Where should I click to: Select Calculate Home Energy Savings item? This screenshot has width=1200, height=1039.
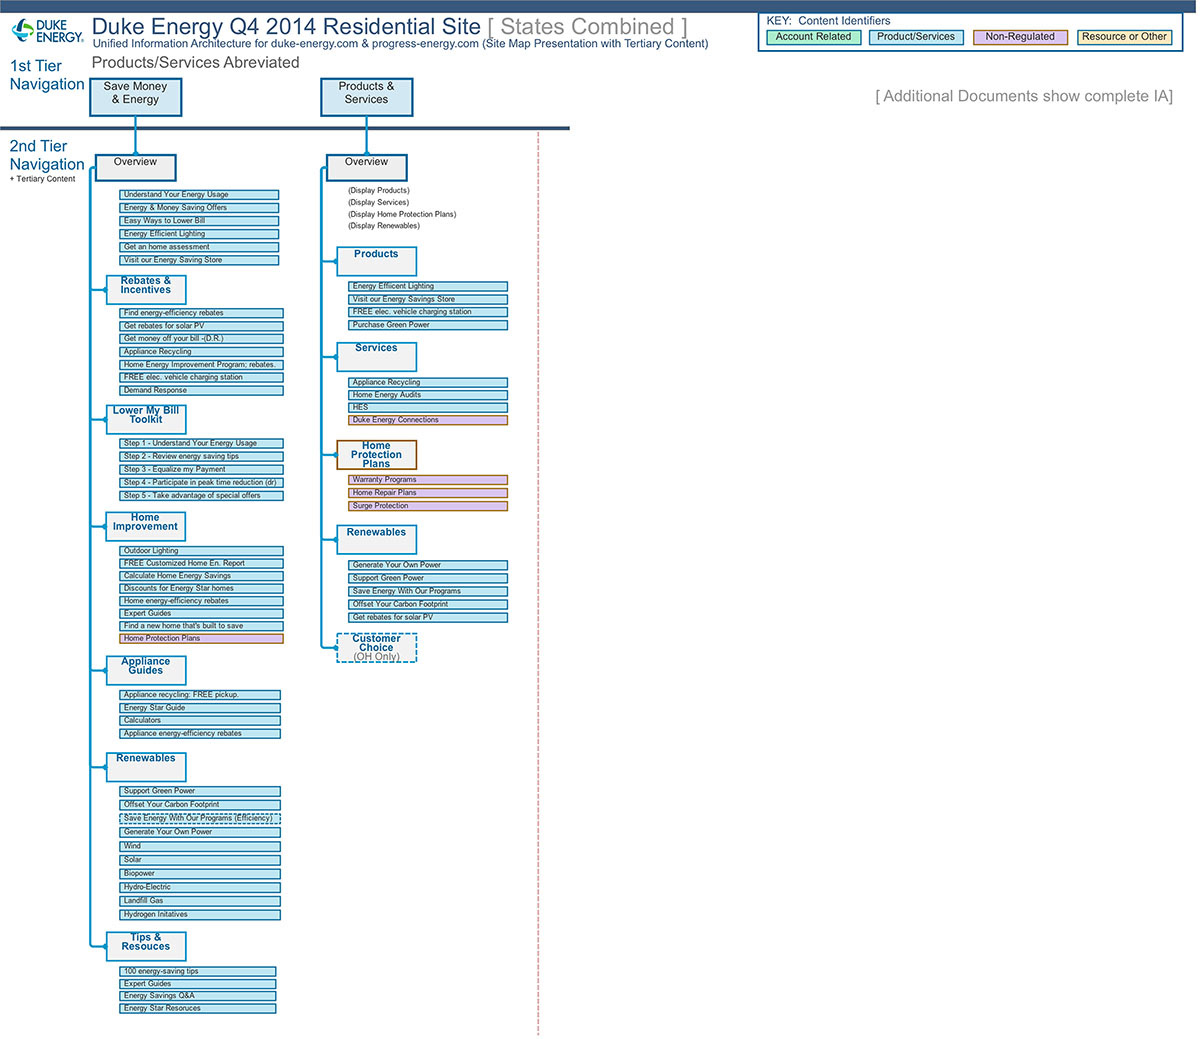click(201, 576)
